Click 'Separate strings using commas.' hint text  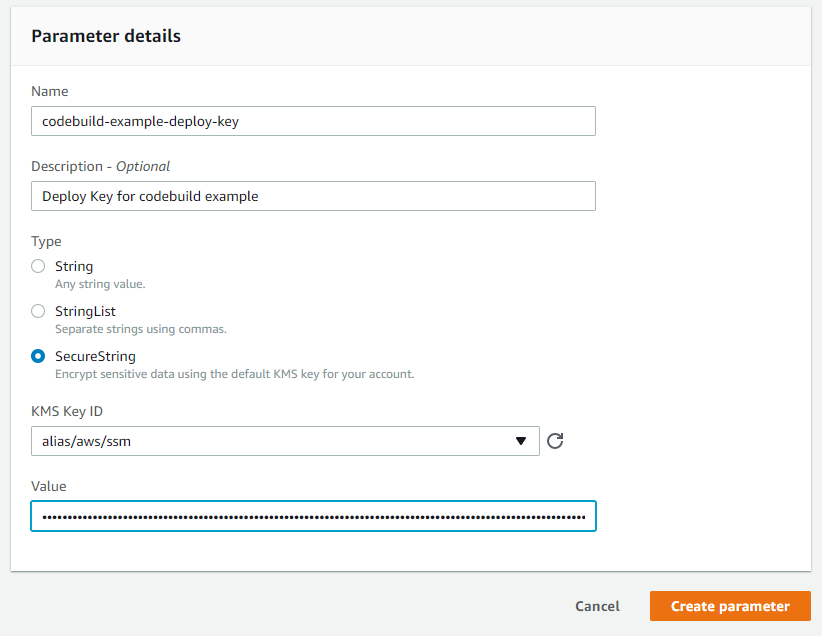click(141, 329)
